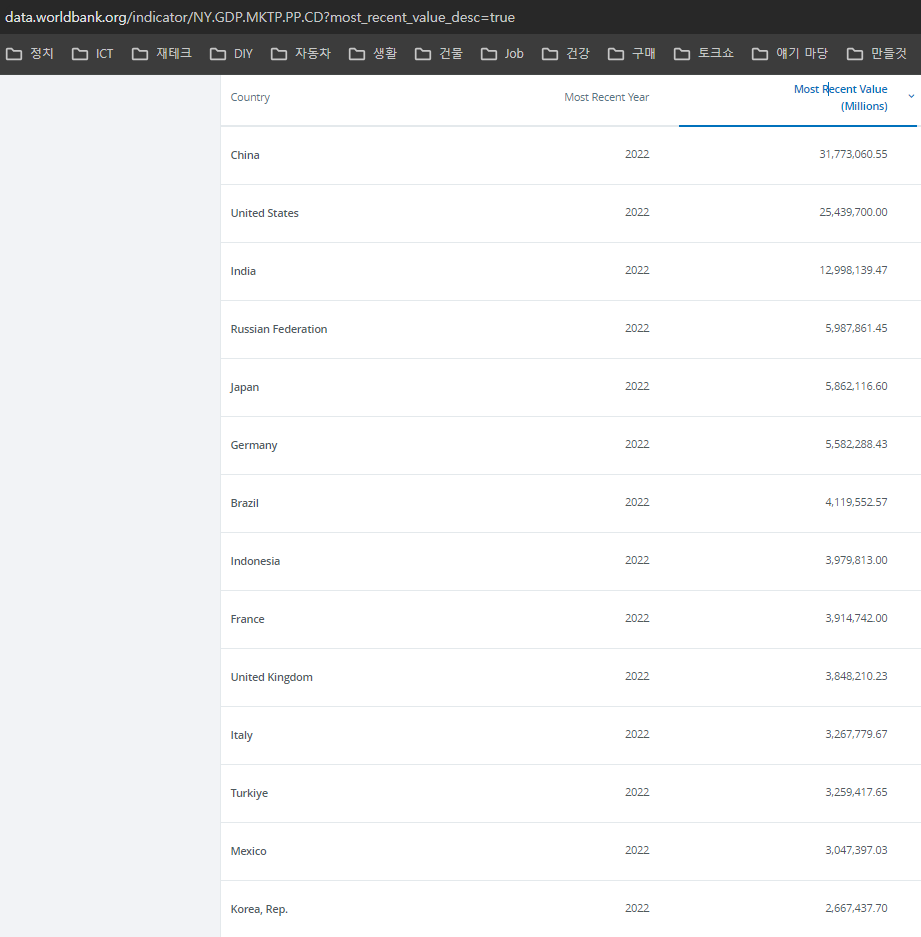Open the India country link
The image size is (921, 937).
(x=243, y=271)
